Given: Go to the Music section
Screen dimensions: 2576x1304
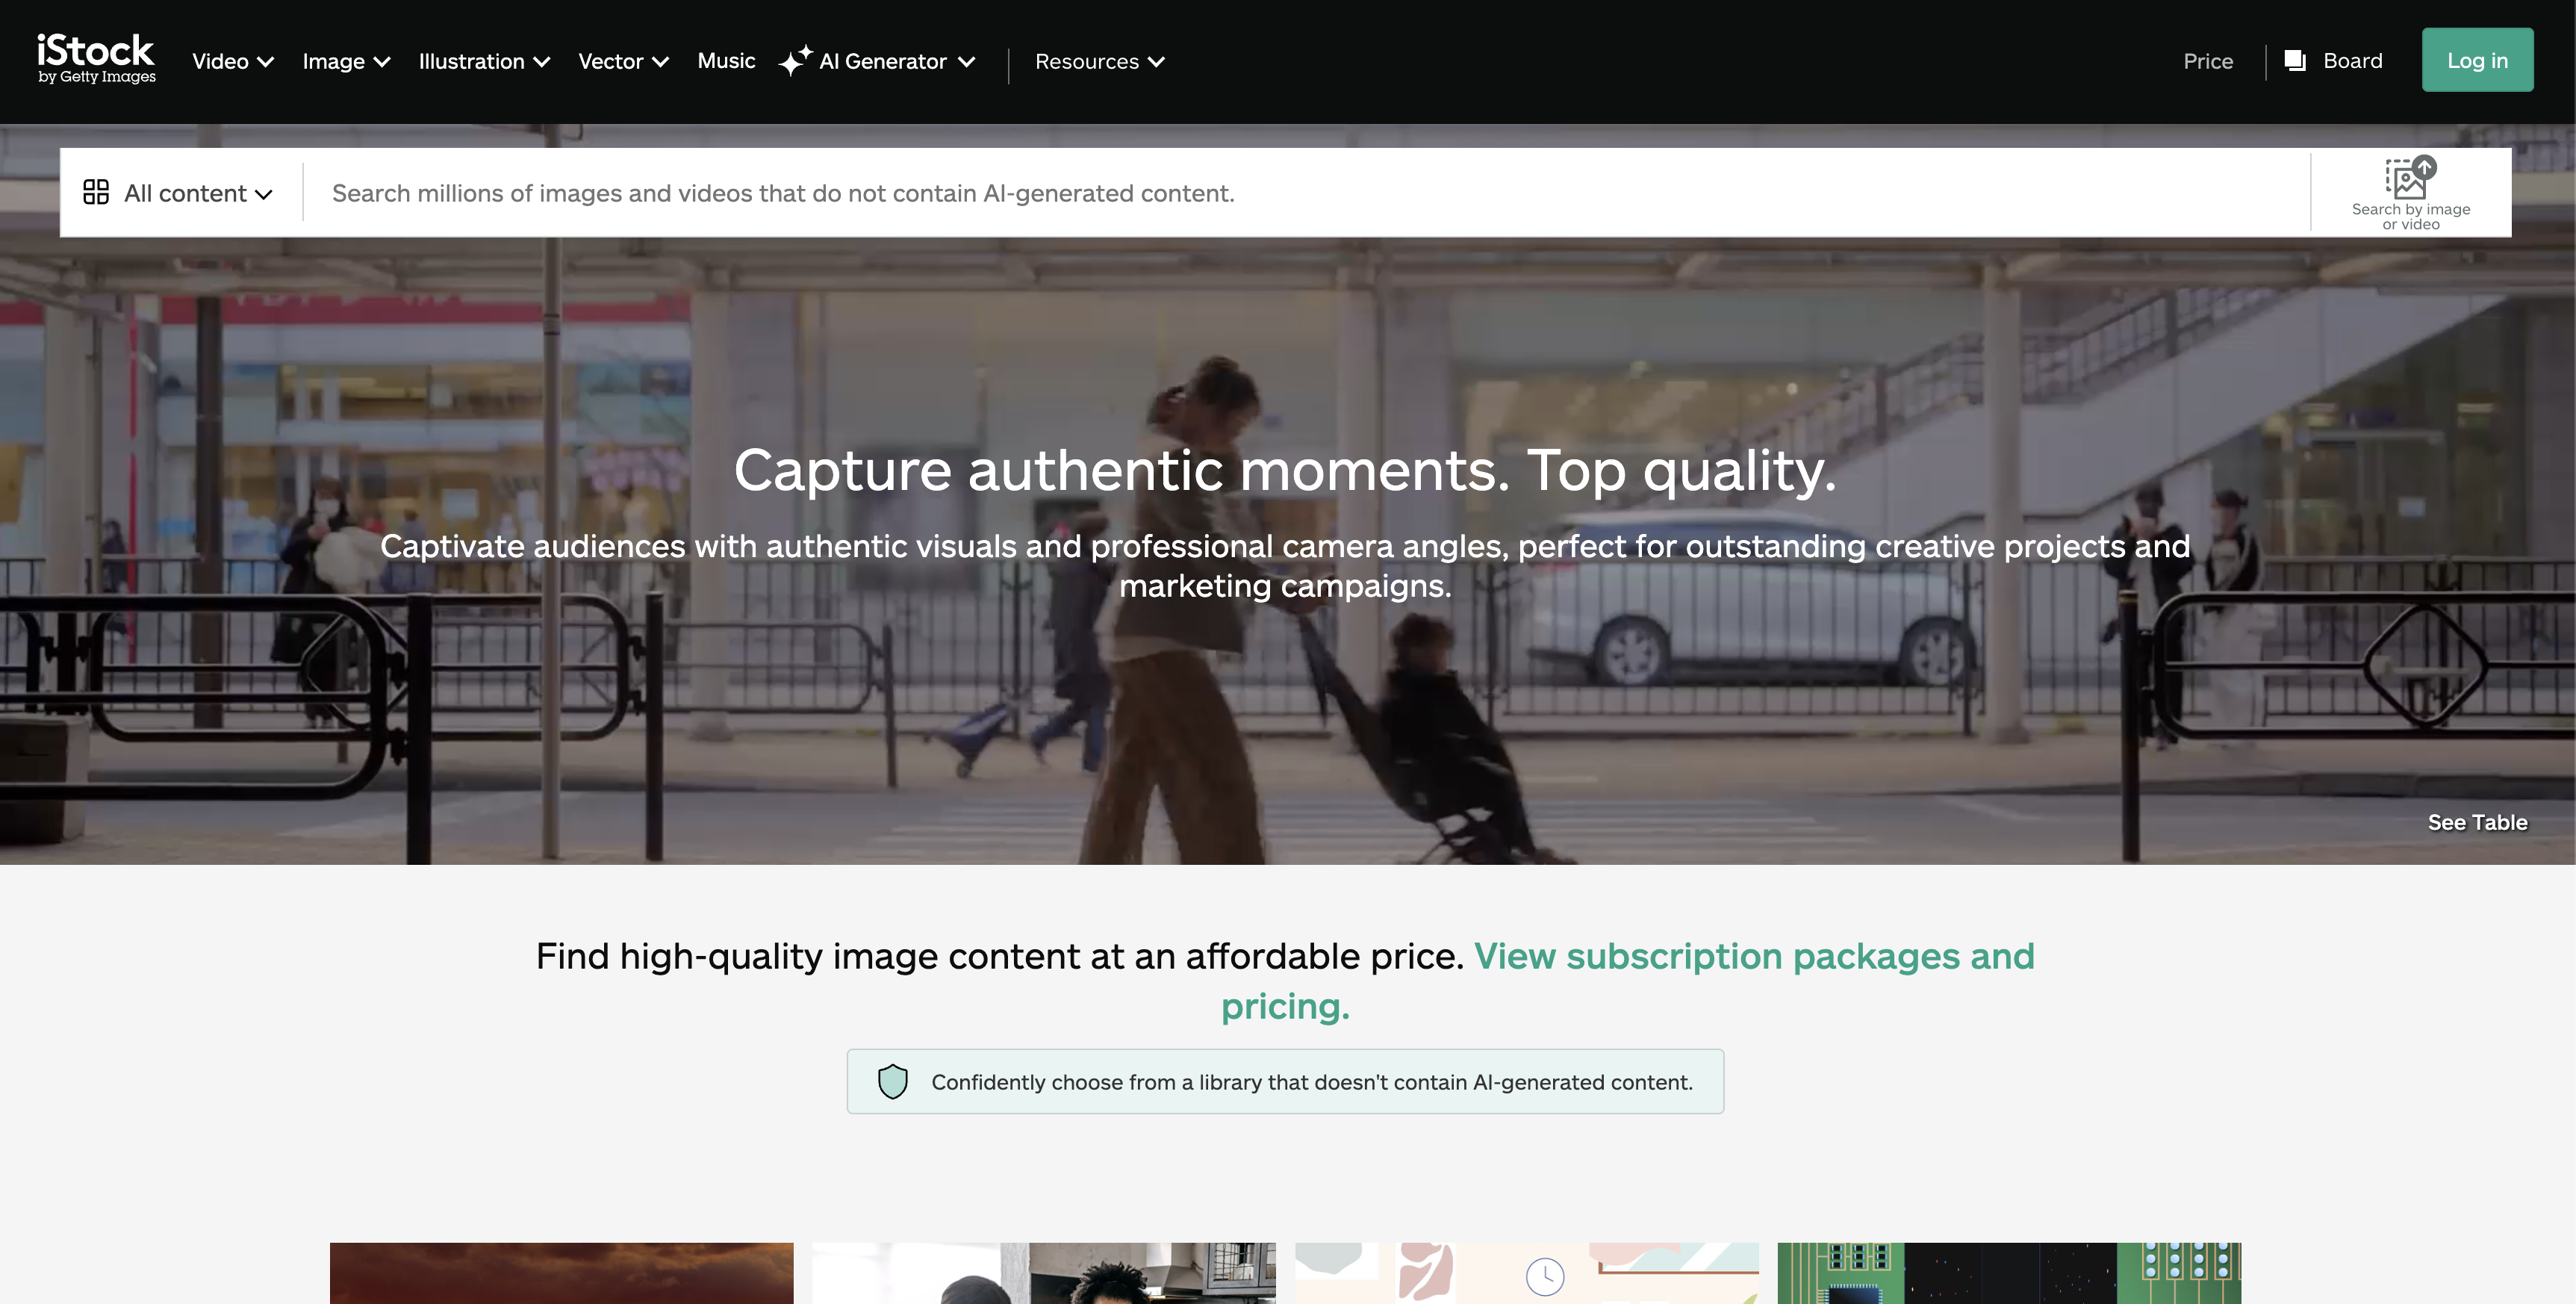Looking at the screenshot, I should [x=726, y=61].
